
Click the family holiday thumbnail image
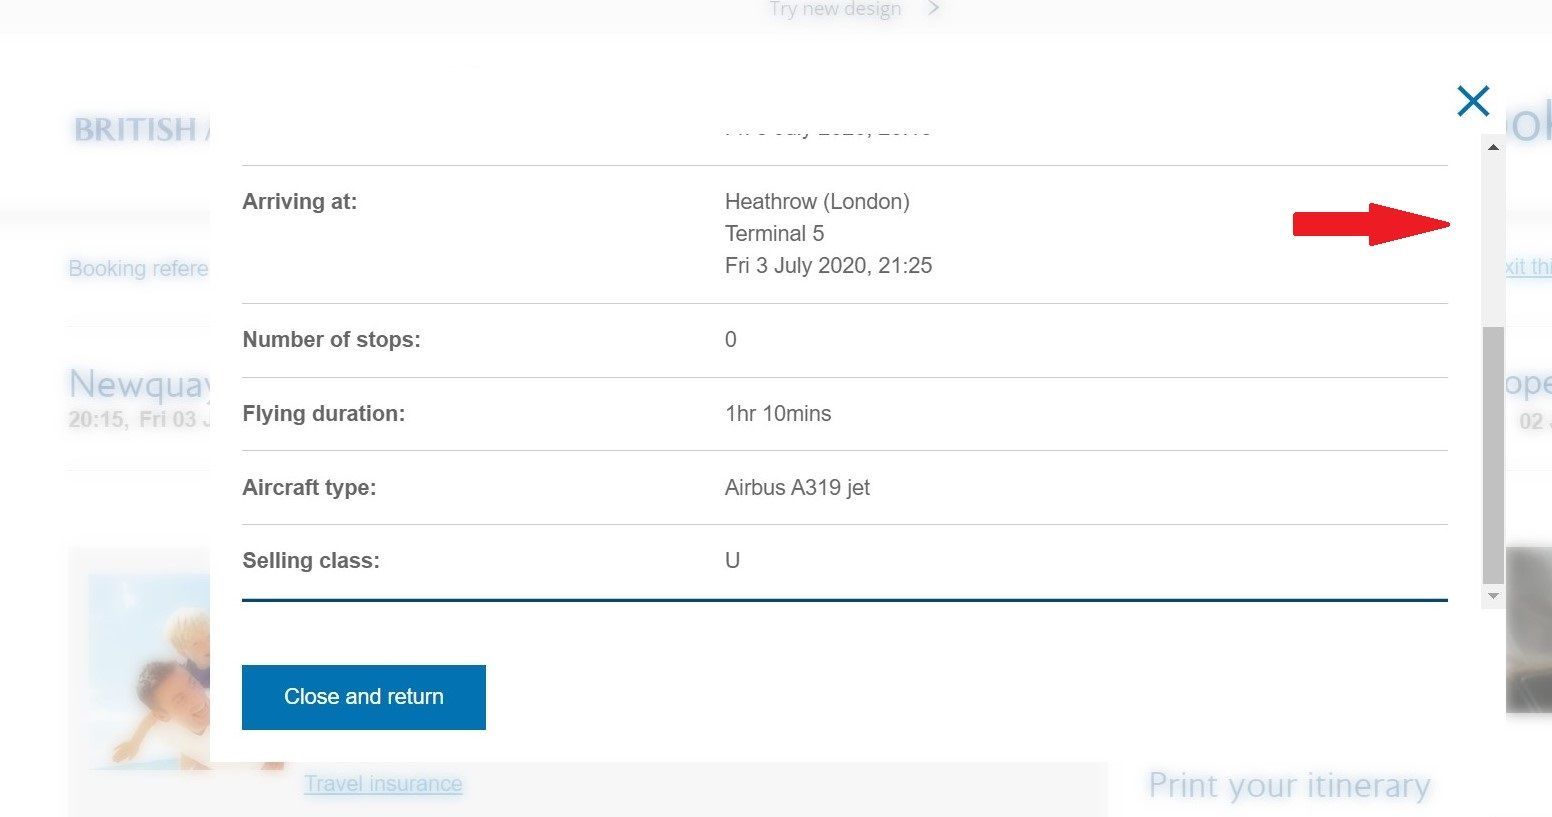pos(150,670)
